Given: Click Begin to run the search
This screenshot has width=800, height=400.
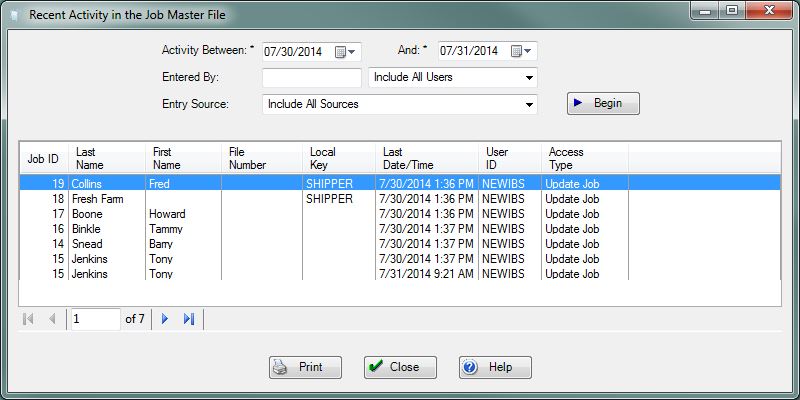Looking at the screenshot, I should [602, 103].
